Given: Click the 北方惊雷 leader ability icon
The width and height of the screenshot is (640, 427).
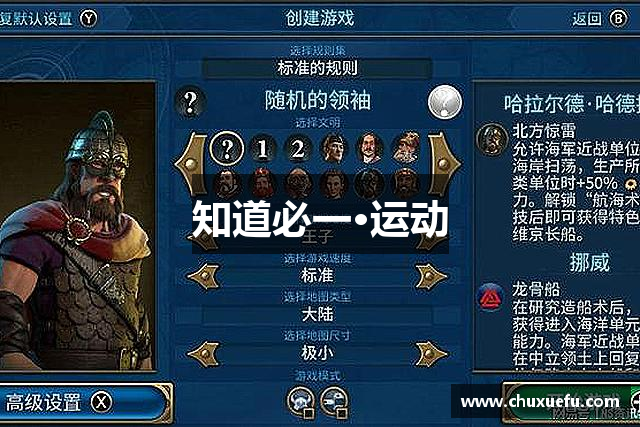Looking at the screenshot, I should point(492,139).
